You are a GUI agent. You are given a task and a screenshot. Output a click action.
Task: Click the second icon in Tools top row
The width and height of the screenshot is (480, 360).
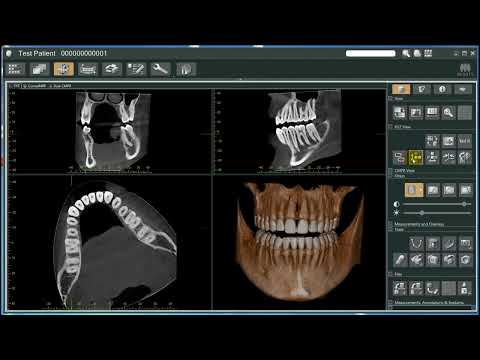(x=433, y=244)
